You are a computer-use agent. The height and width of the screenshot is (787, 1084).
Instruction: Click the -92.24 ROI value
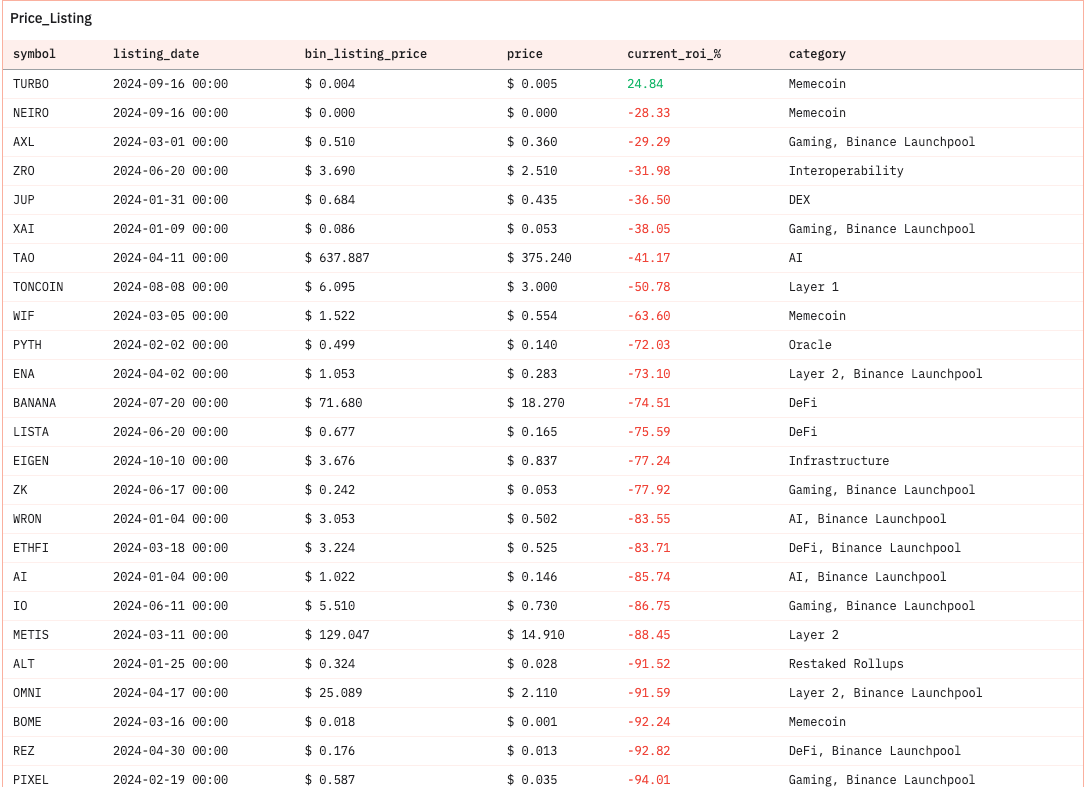648,723
